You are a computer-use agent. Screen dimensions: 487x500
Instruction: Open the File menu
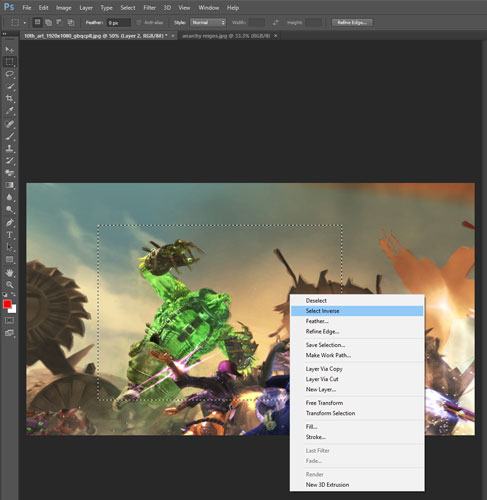click(27, 8)
